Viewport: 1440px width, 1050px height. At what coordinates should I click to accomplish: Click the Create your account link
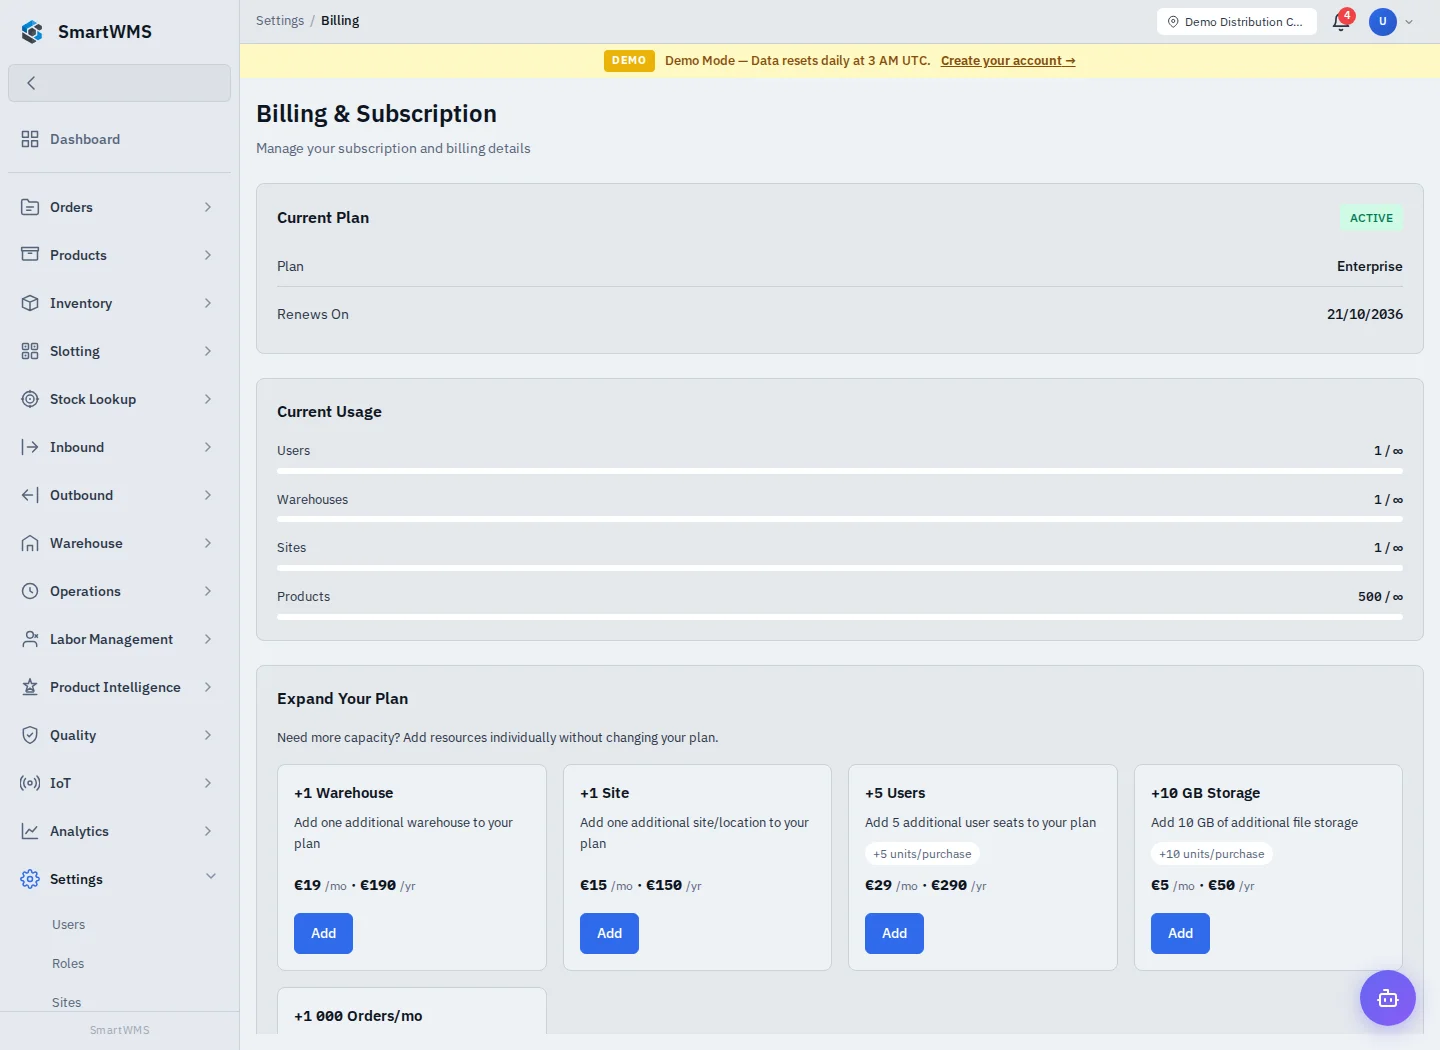(x=1008, y=61)
